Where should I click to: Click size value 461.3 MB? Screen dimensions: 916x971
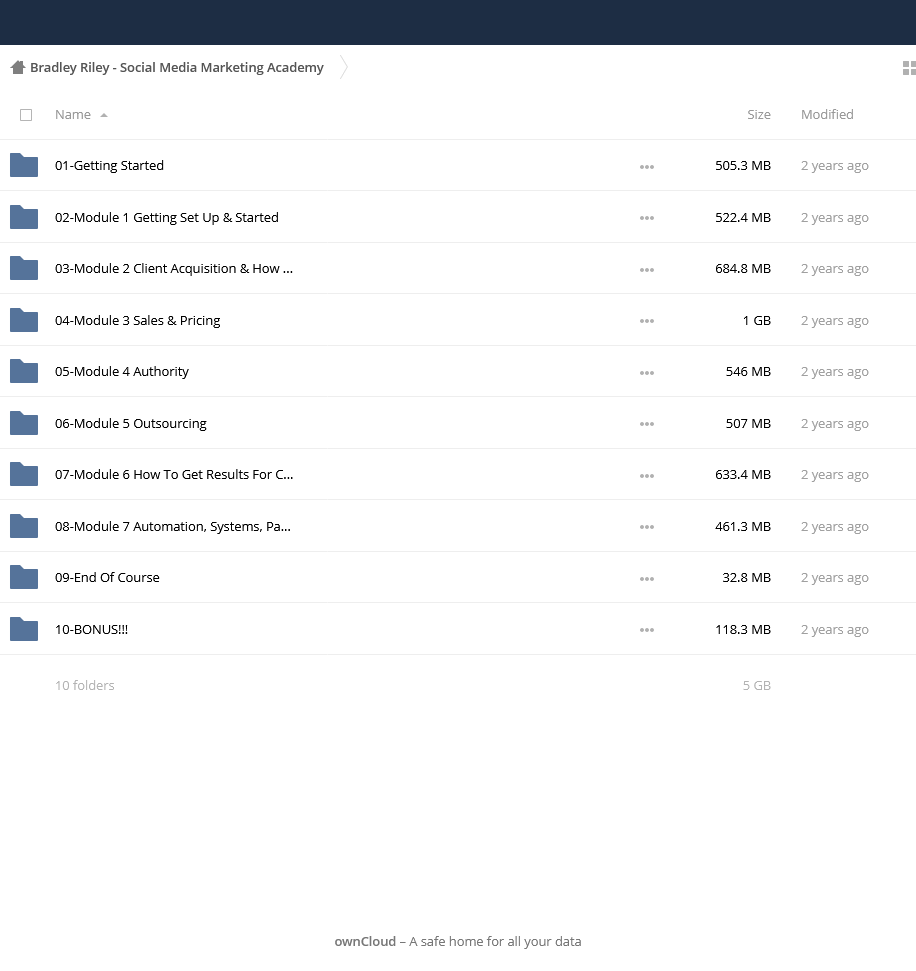(x=743, y=526)
